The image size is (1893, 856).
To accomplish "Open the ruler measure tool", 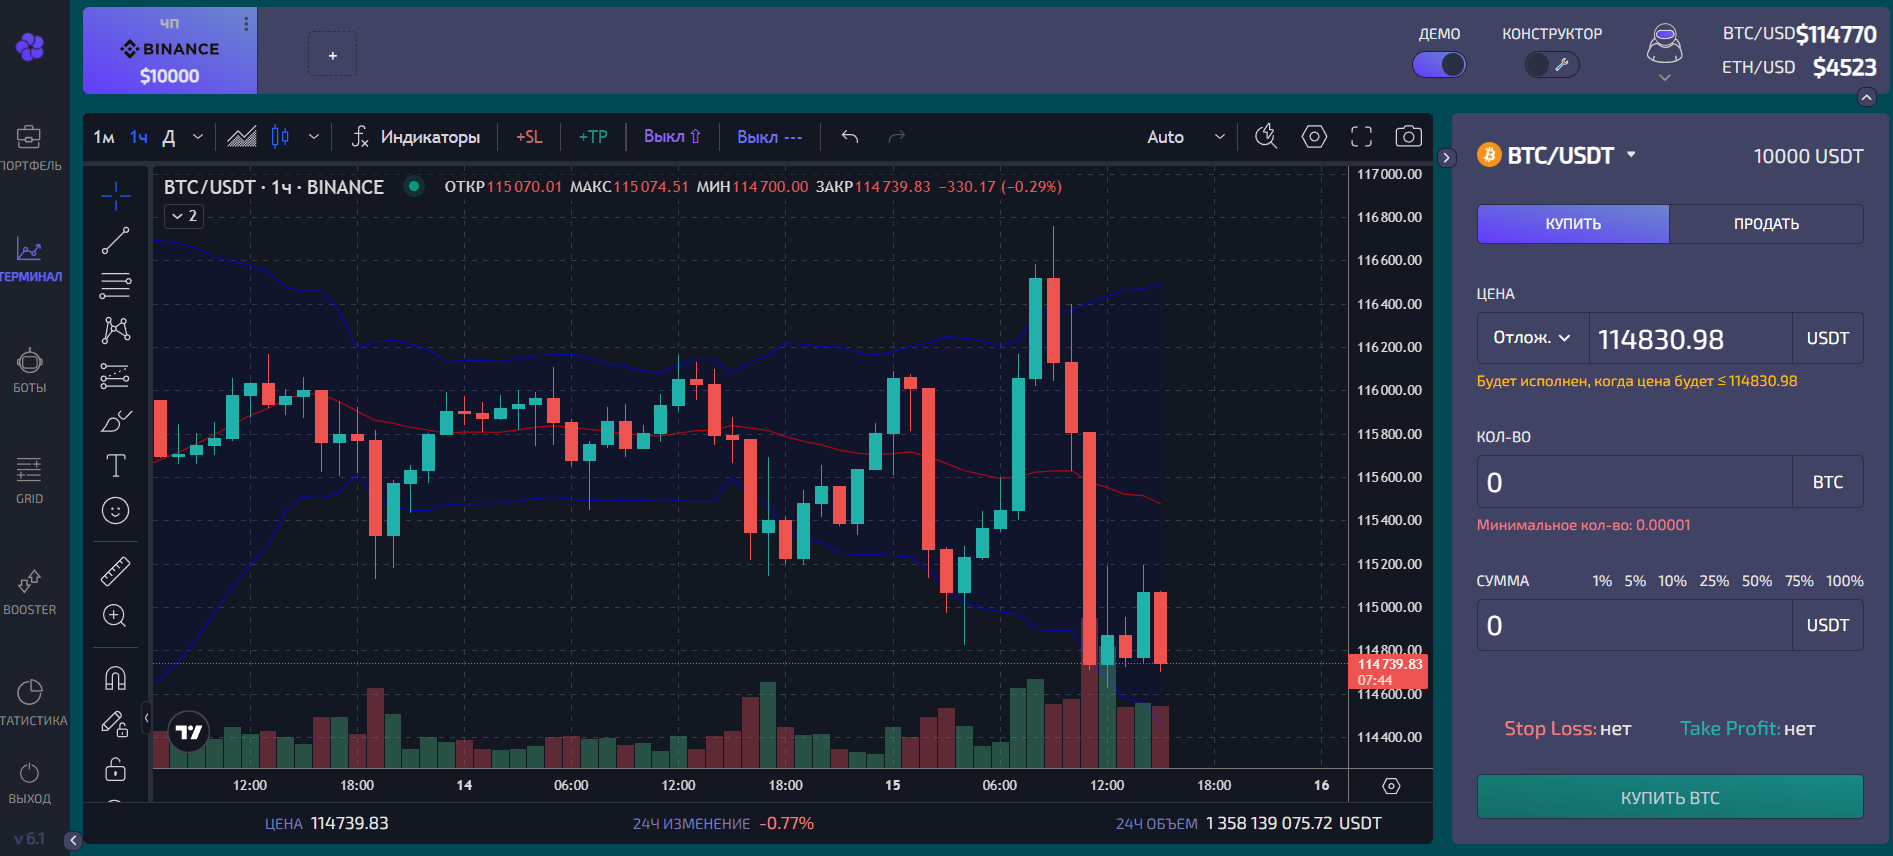I will click(116, 571).
